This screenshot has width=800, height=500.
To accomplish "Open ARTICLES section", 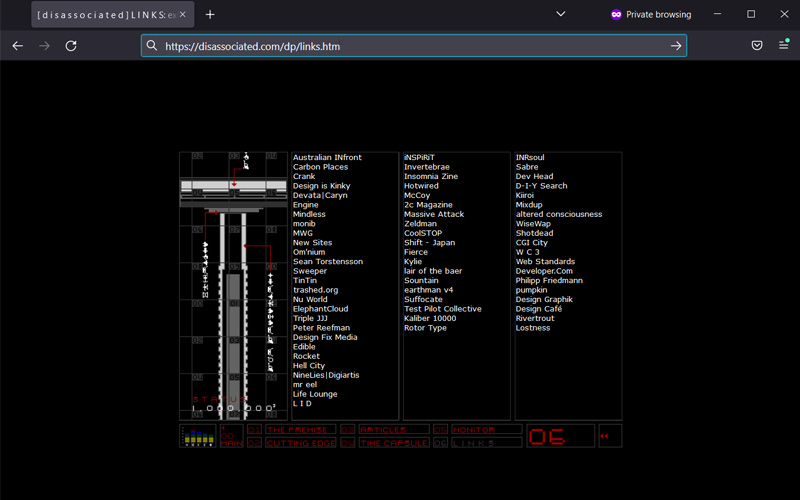I will click(x=394, y=430).
